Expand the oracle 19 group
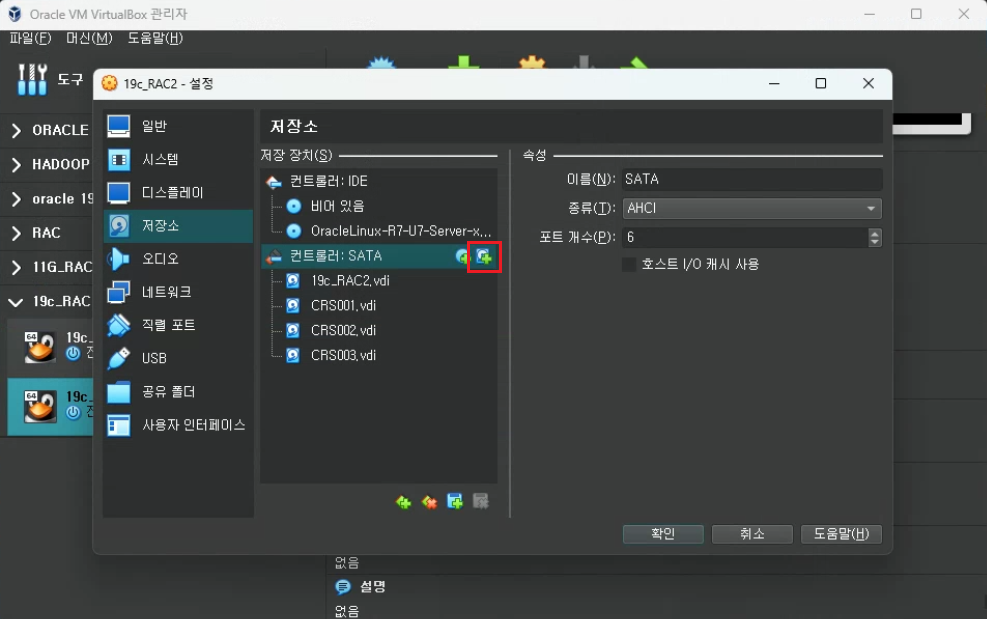Image resolution: width=987 pixels, height=619 pixels. [16, 199]
